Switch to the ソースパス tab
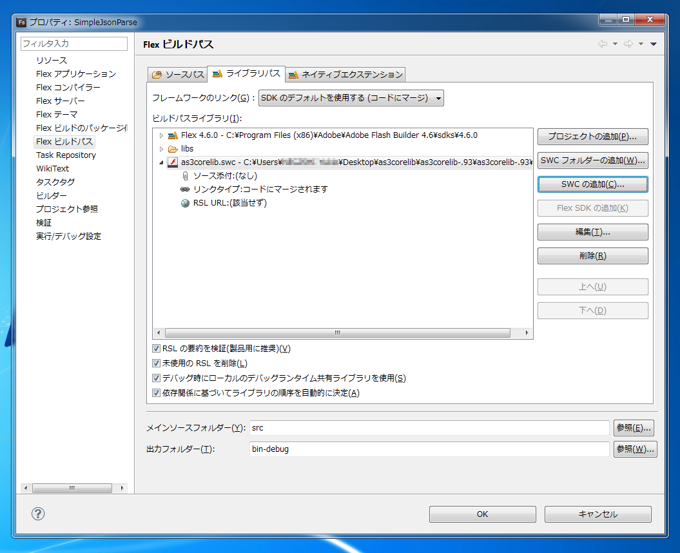 pos(177,75)
